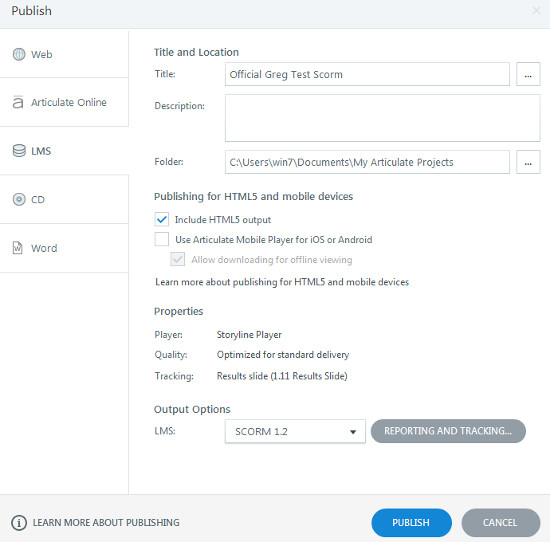Uncheck Include HTML5 output
This screenshot has width=550, height=542.
coord(162,219)
